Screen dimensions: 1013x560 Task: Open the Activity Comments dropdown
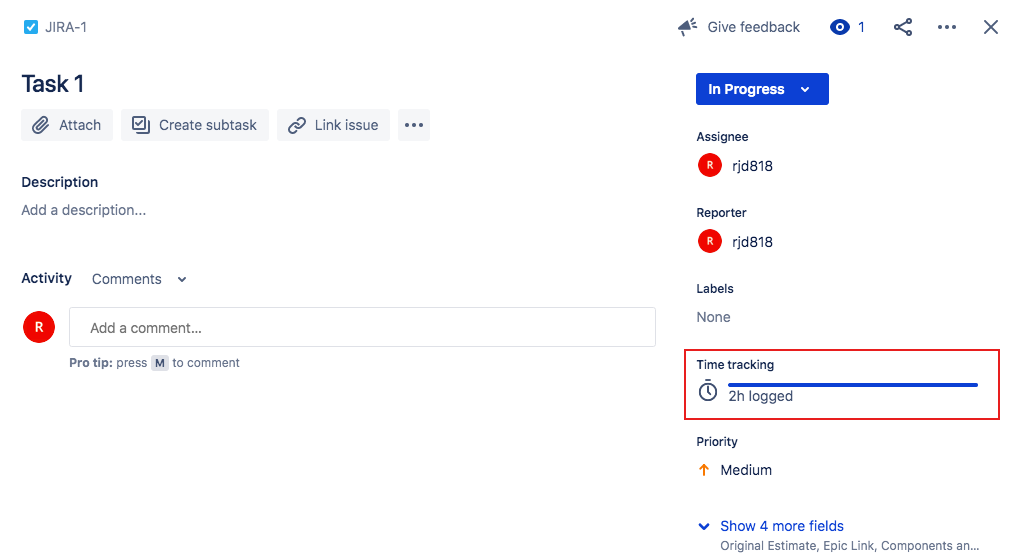coord(139,279)
